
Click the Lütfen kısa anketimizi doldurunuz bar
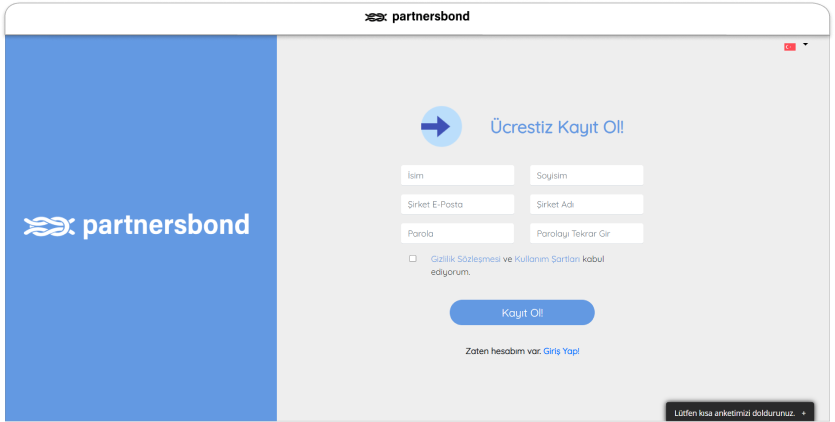tap(734, 412)
